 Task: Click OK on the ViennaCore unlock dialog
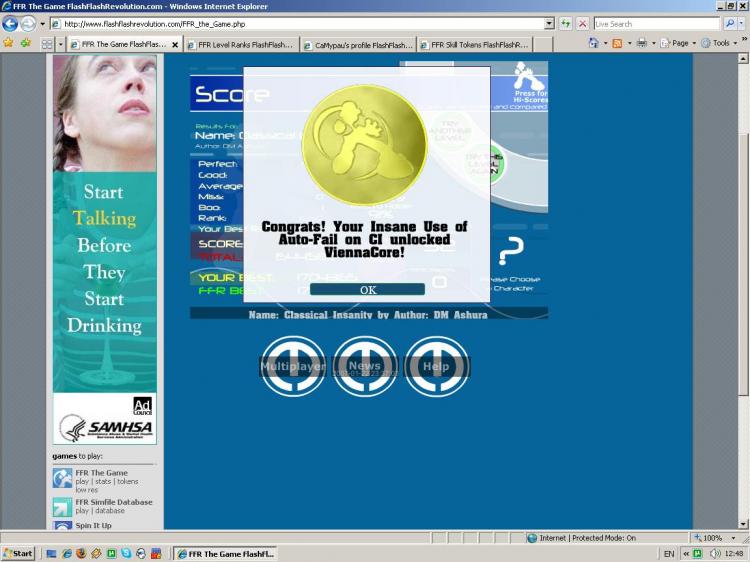[367, 290]
